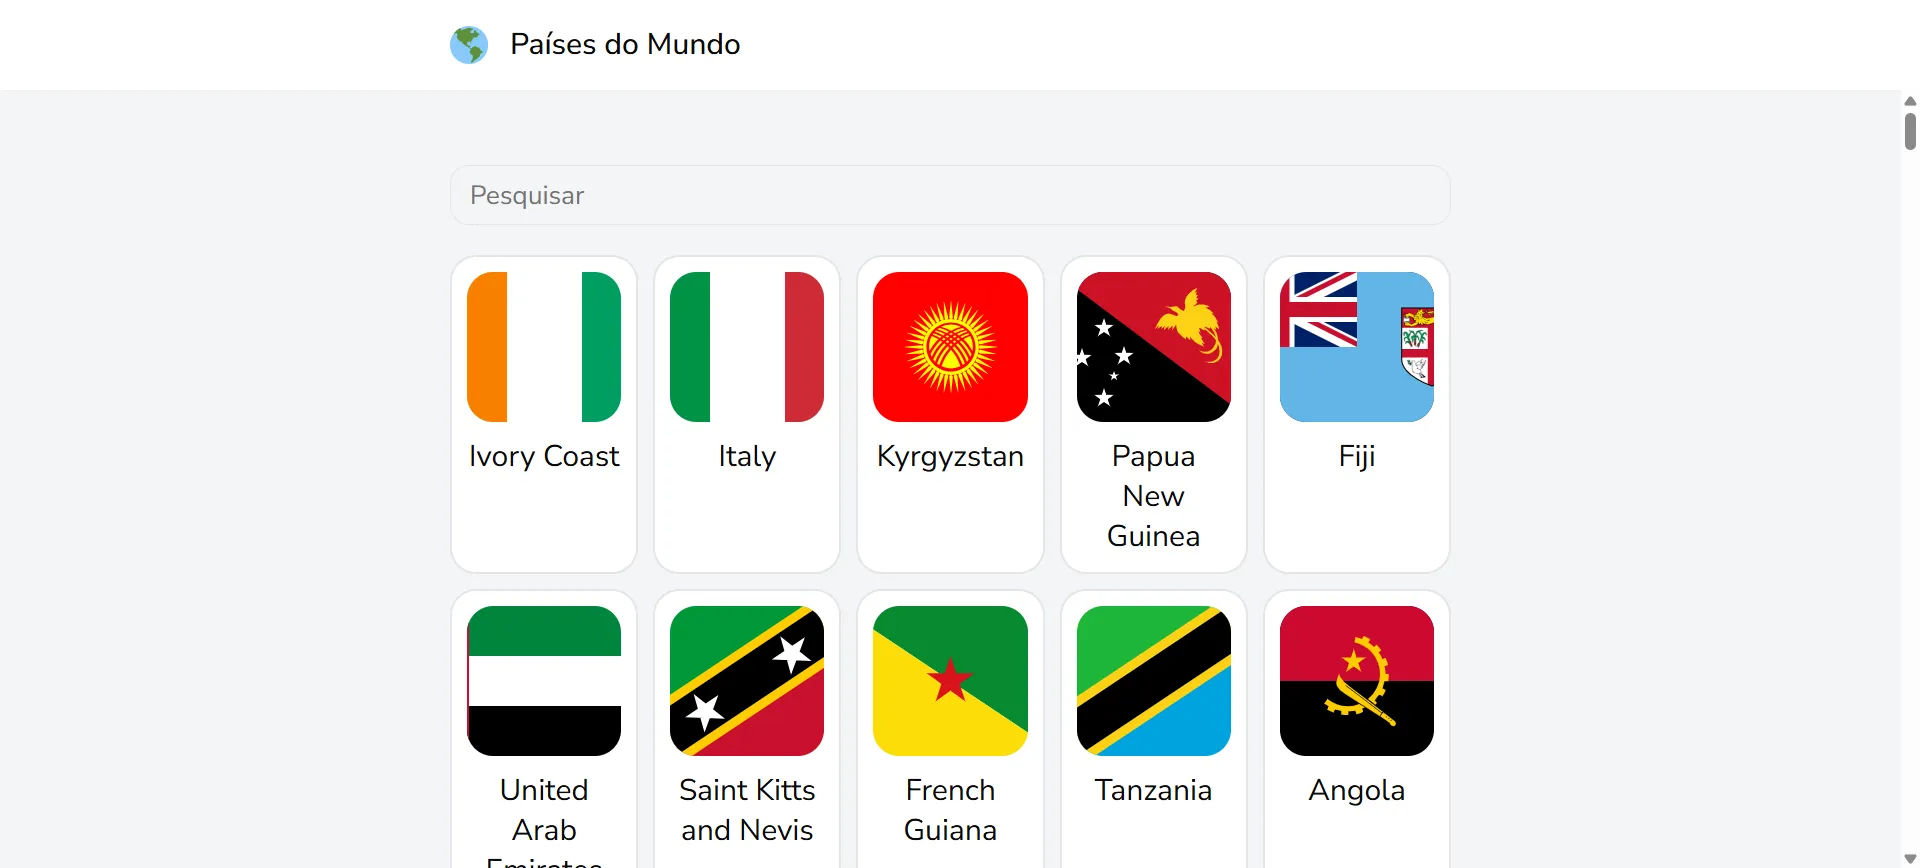Choose the Papua New Guinea flag
The image size is (1920, 868).
click(x=1153, y=347)
